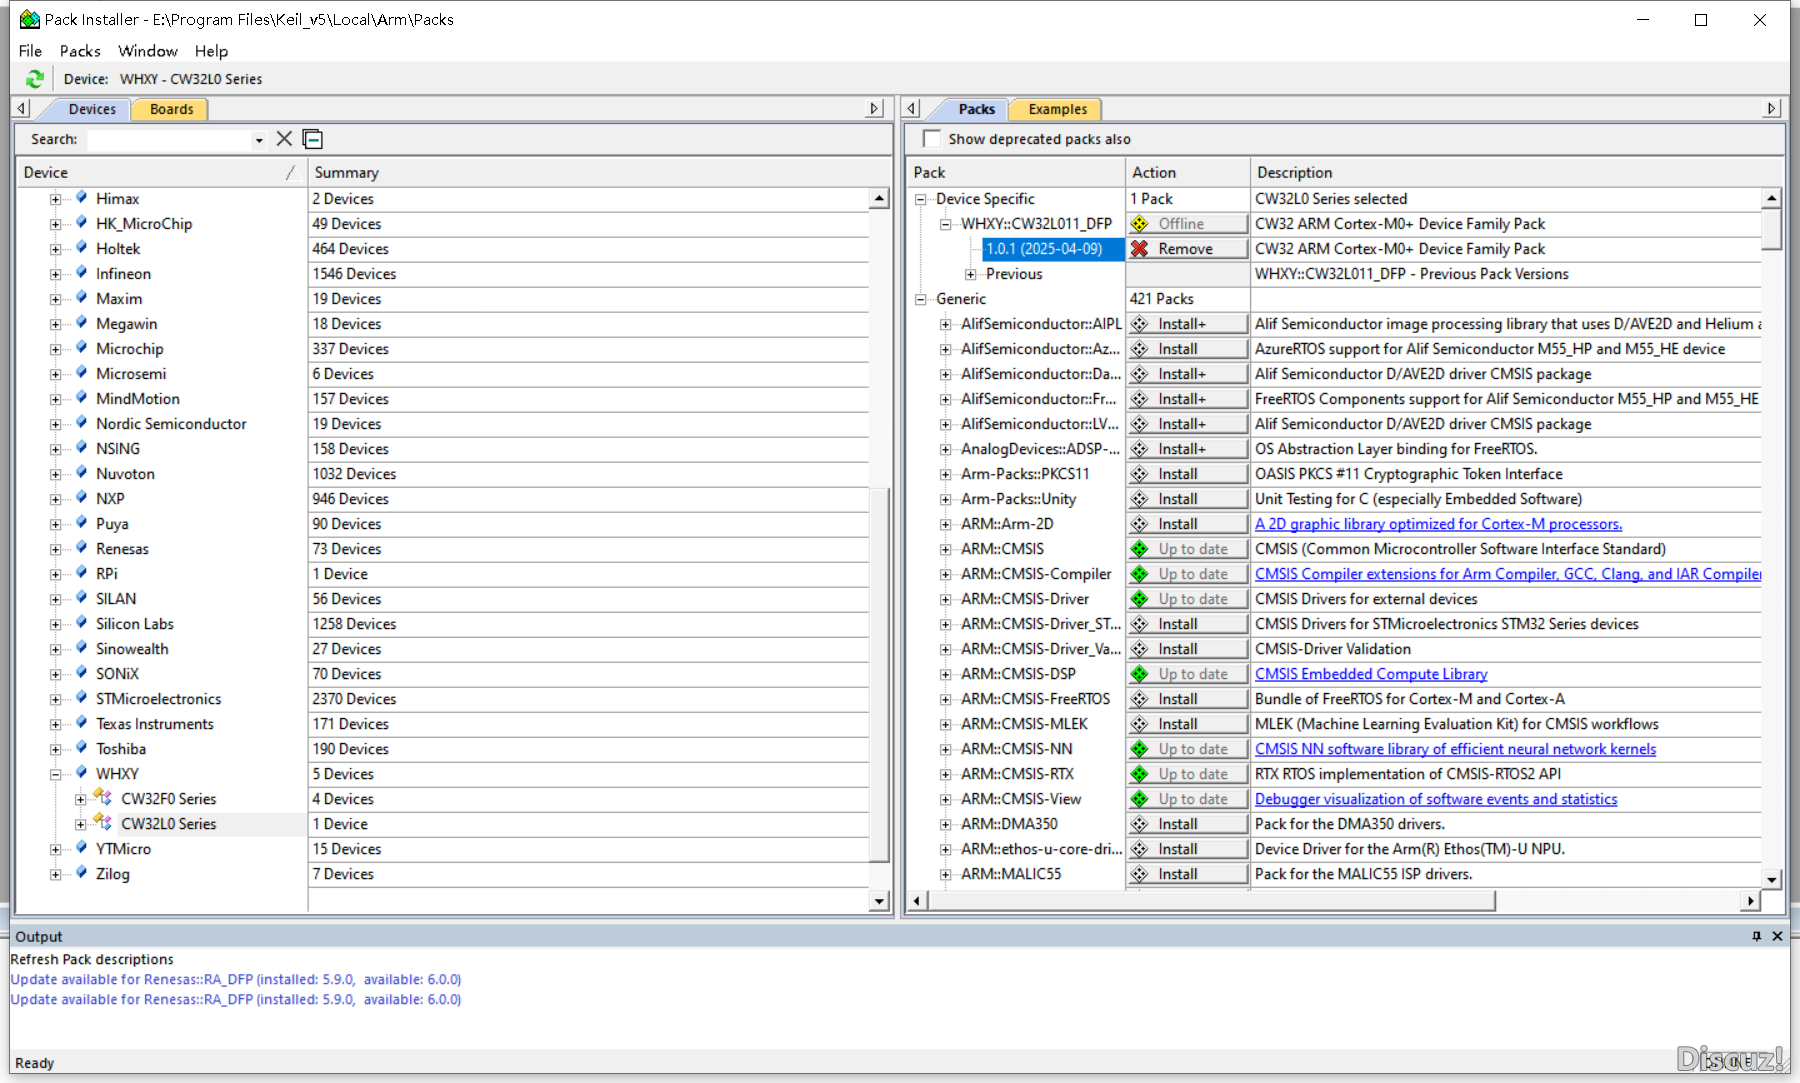Click the Description column header

point(1515,172)
